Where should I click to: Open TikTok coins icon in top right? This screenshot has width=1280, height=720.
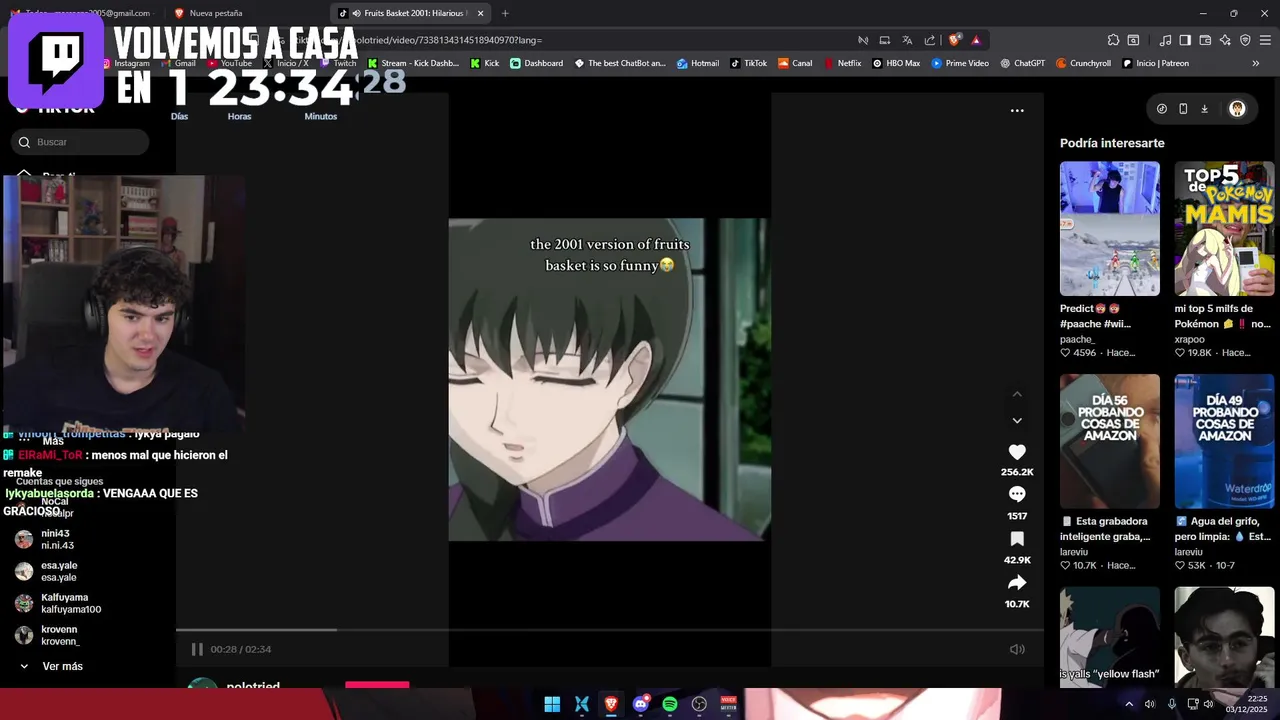(x=1161, y=109)
